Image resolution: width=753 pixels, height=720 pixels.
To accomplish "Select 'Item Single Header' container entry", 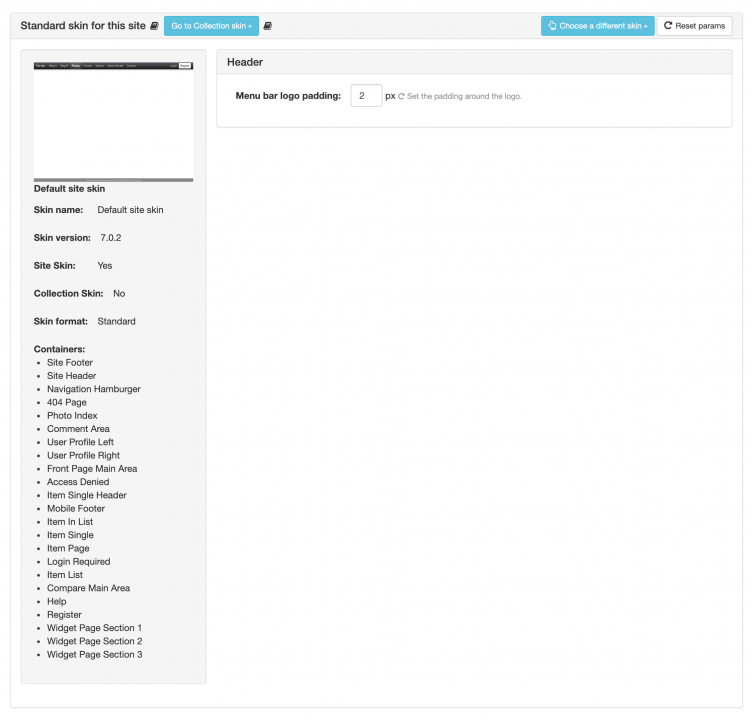I will coord(86,495).
